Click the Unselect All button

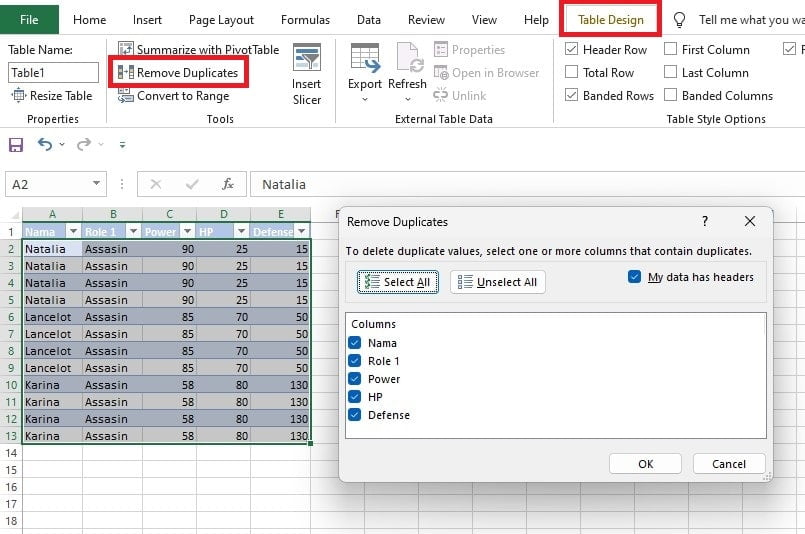point(497,282)
